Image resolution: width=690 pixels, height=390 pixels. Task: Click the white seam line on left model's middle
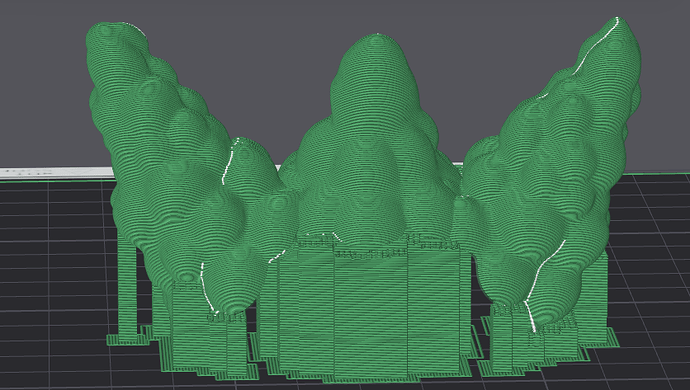(x=229, y=161)
